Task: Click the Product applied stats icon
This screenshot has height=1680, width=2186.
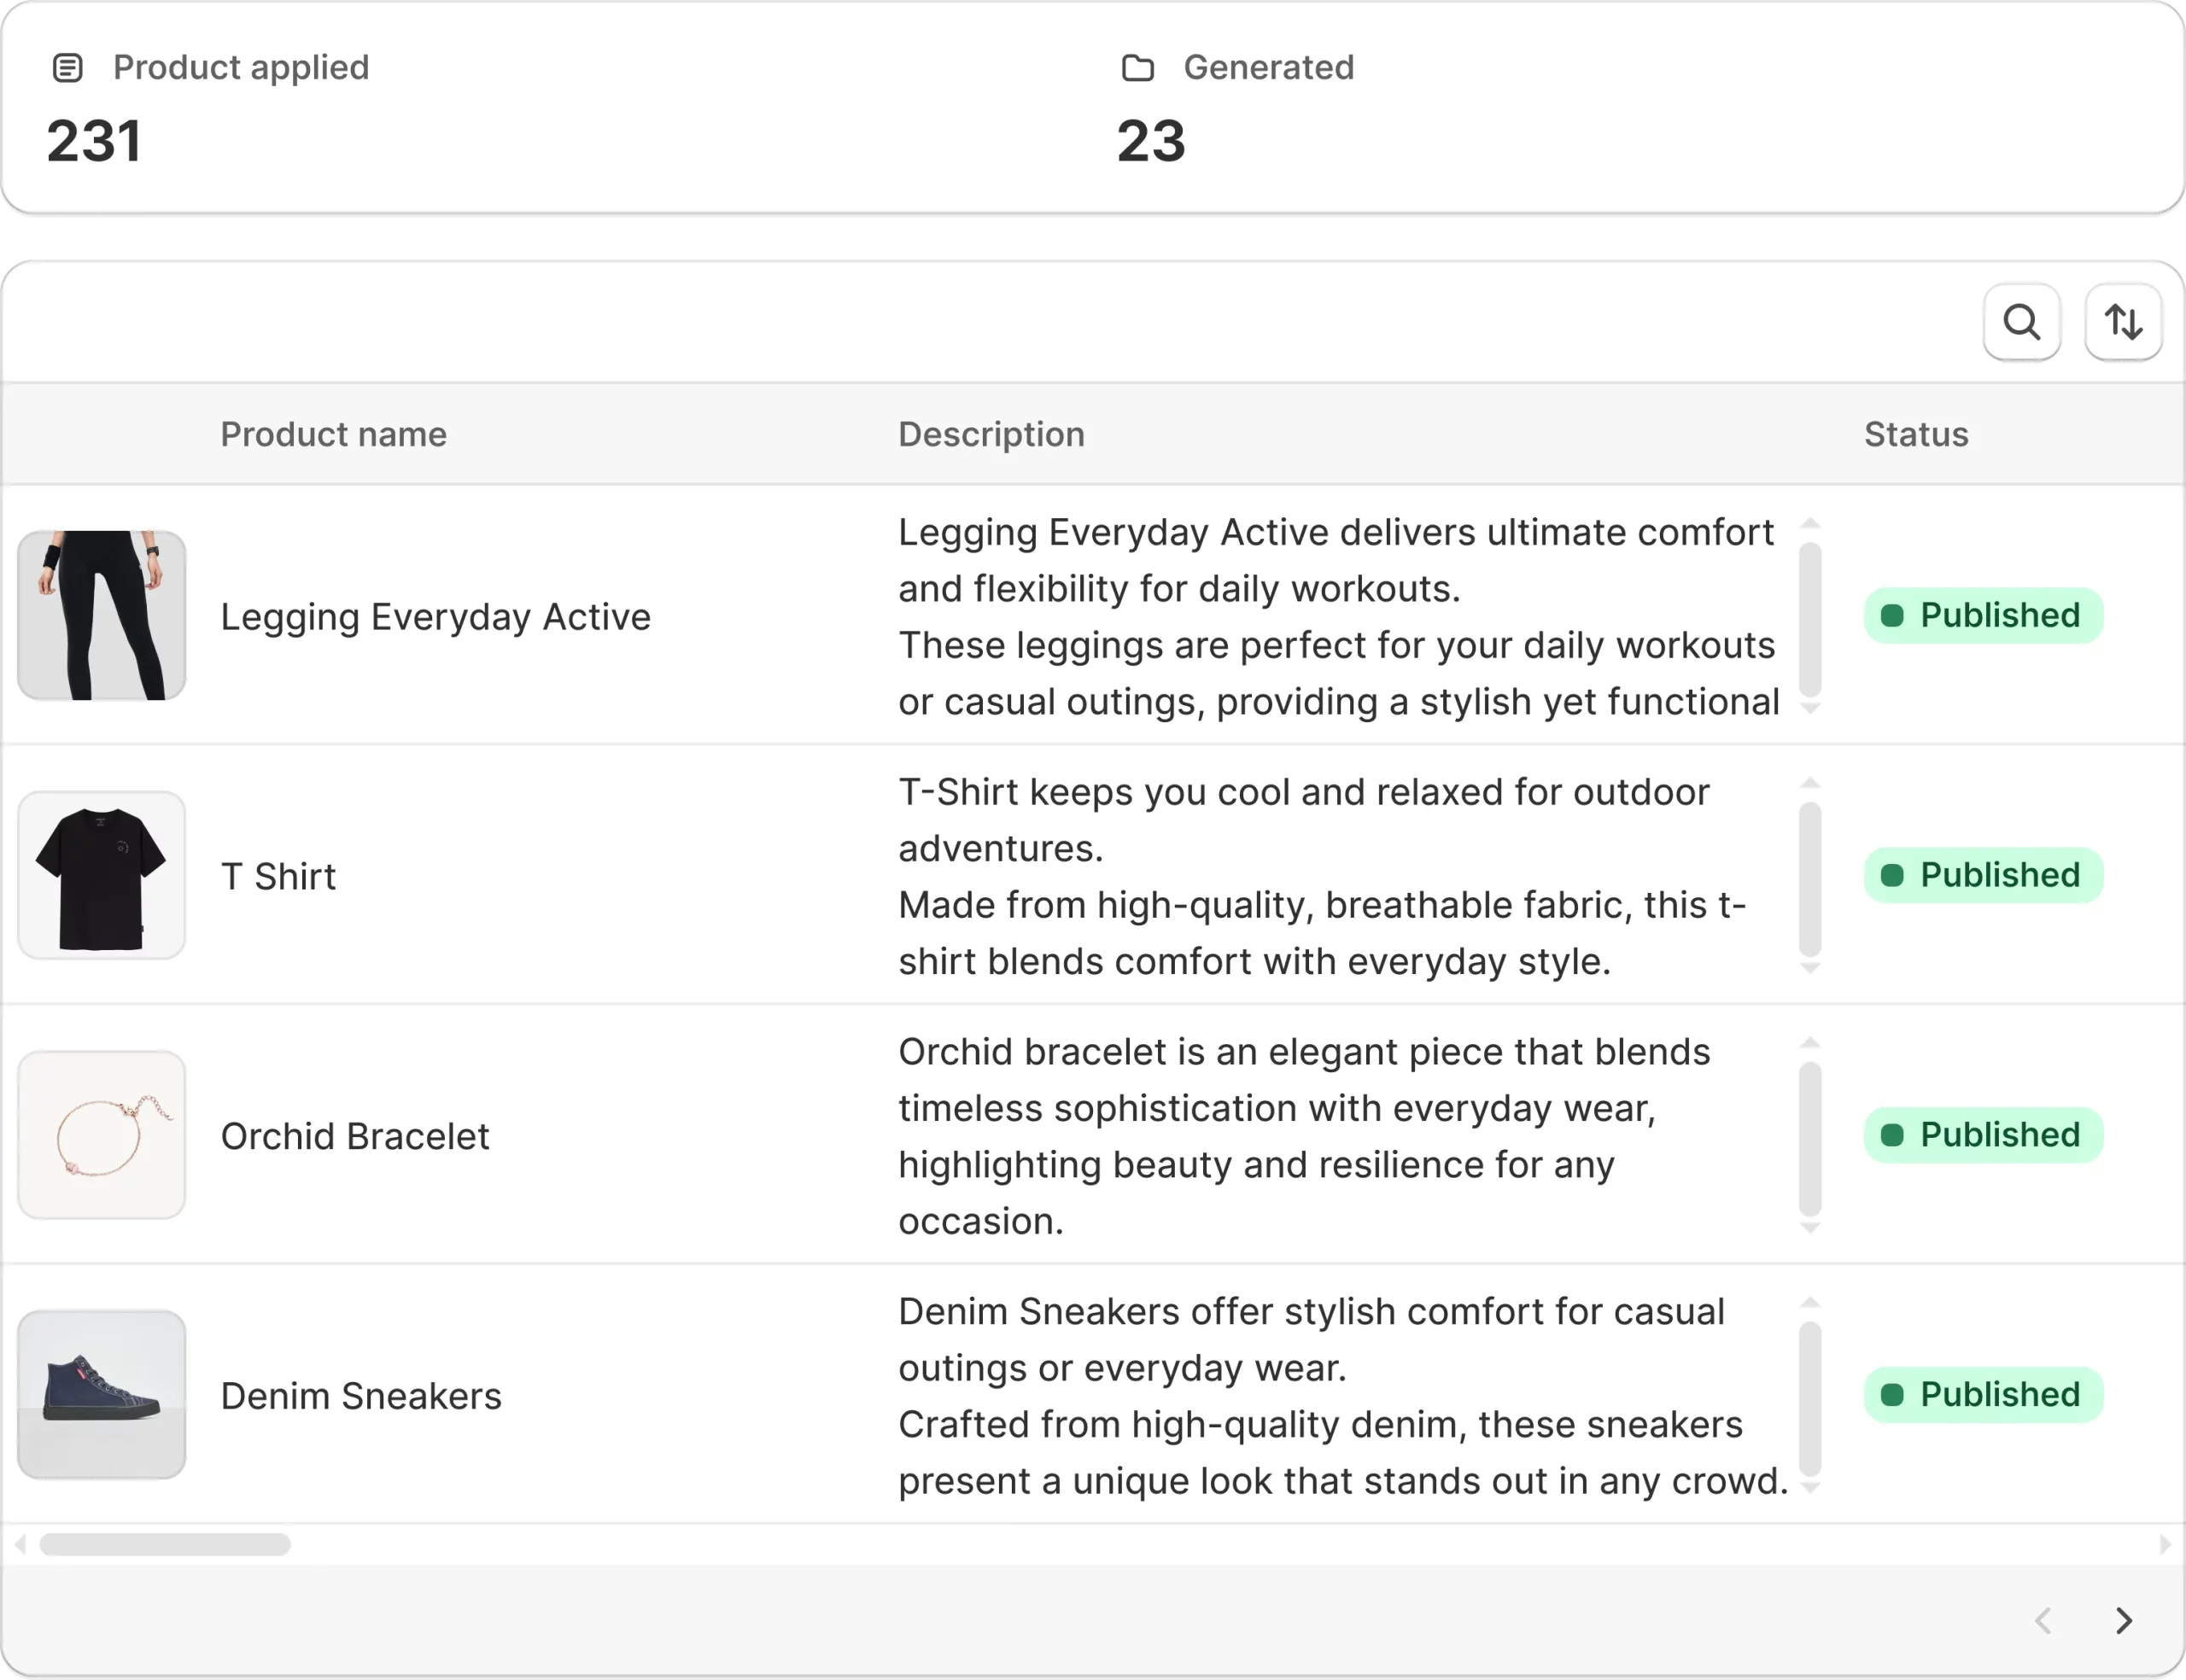Action: 67,67
